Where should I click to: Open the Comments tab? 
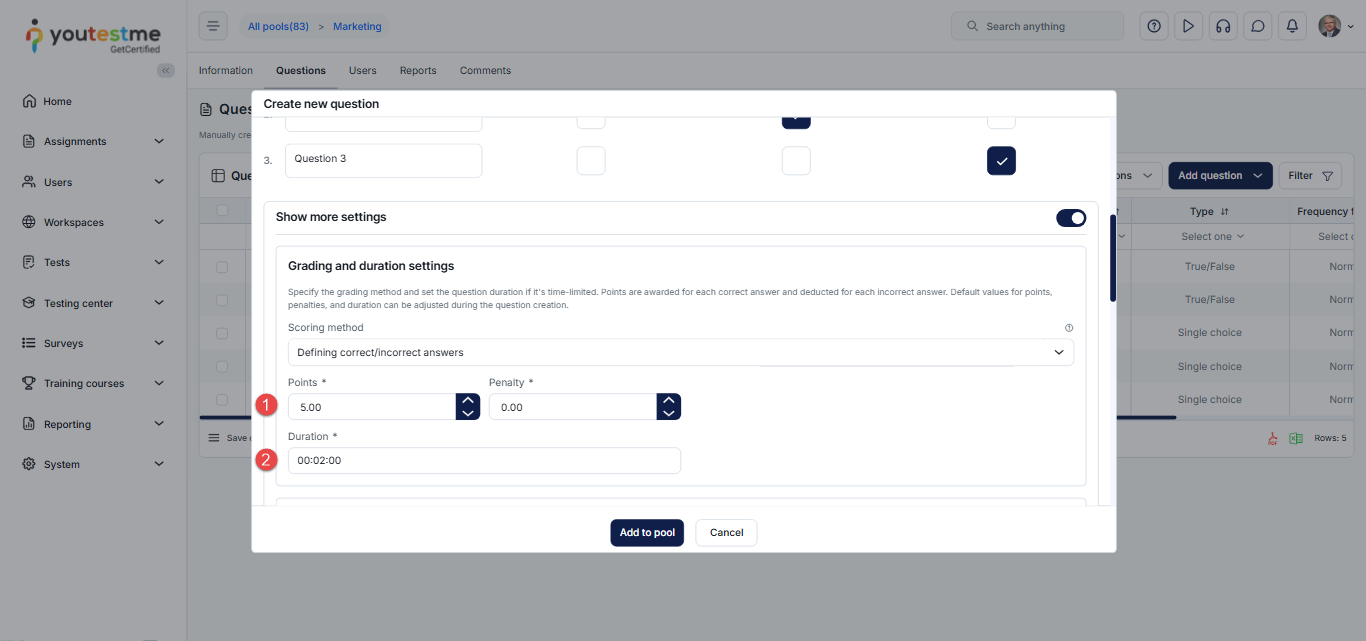click(485, 71)
